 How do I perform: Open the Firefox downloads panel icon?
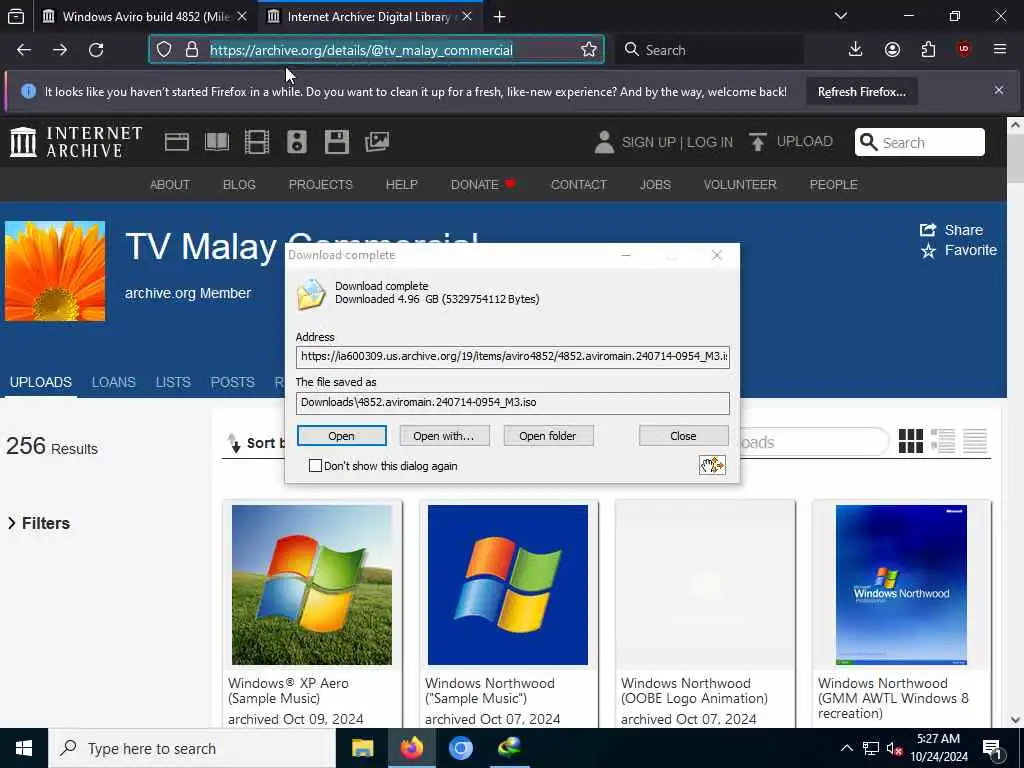point(856,50)
